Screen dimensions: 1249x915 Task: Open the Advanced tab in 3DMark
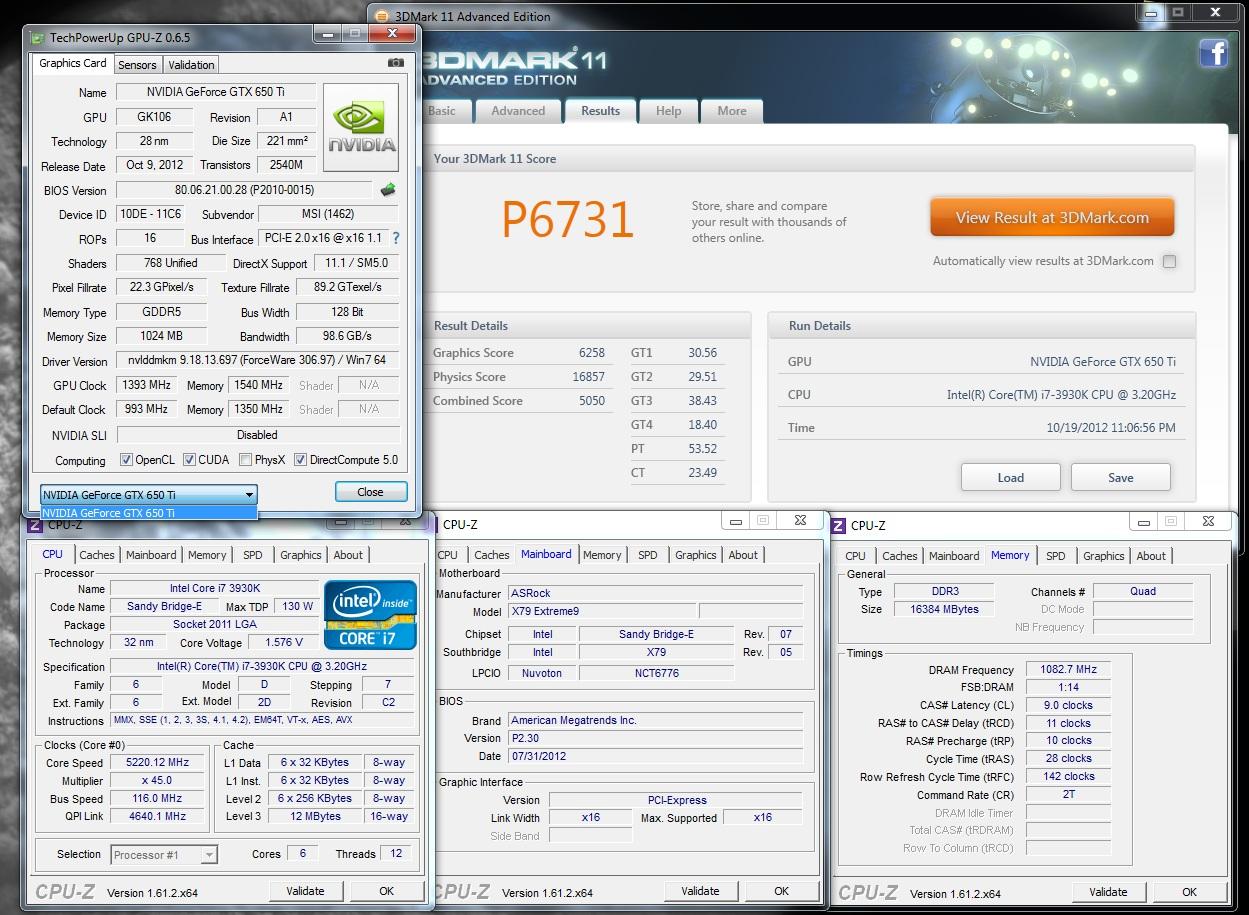click(518, 111)
